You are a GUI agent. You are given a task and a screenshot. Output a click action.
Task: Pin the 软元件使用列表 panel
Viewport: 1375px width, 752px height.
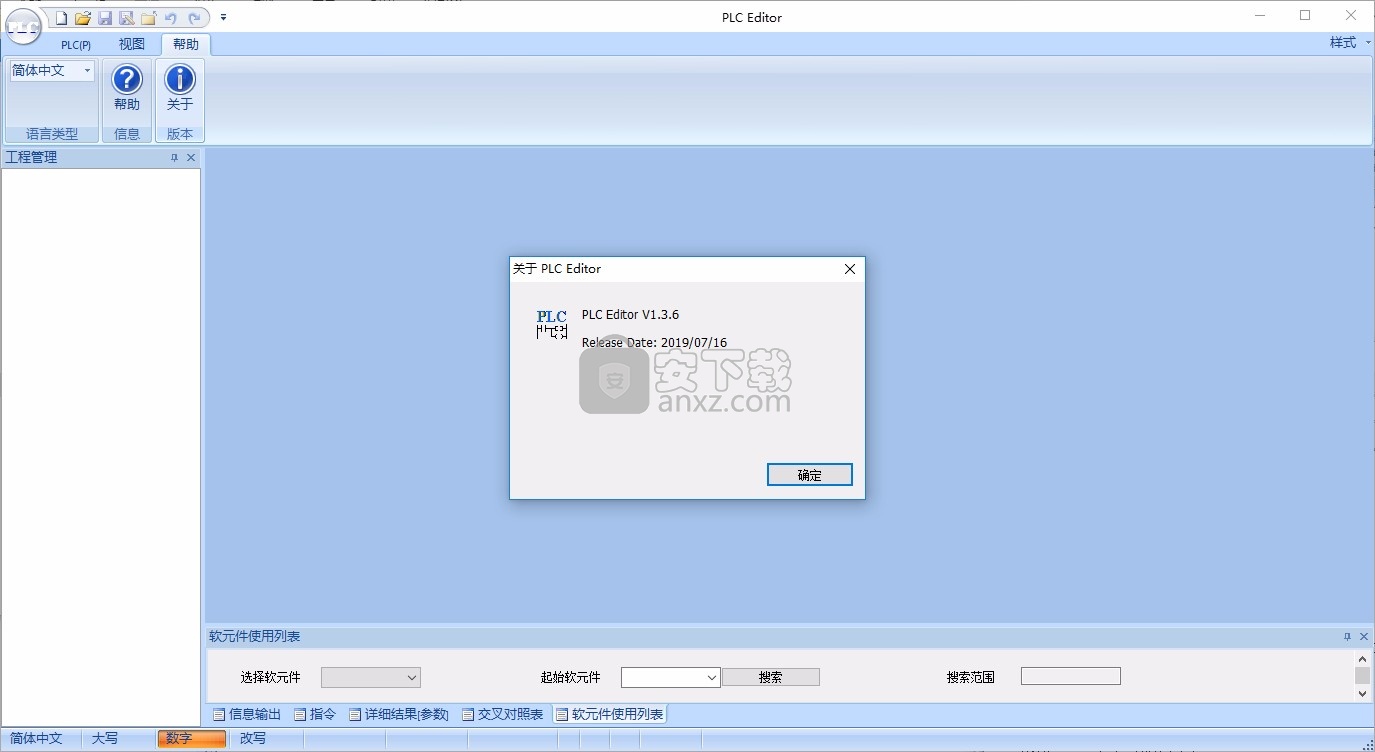click(1347, 637)
